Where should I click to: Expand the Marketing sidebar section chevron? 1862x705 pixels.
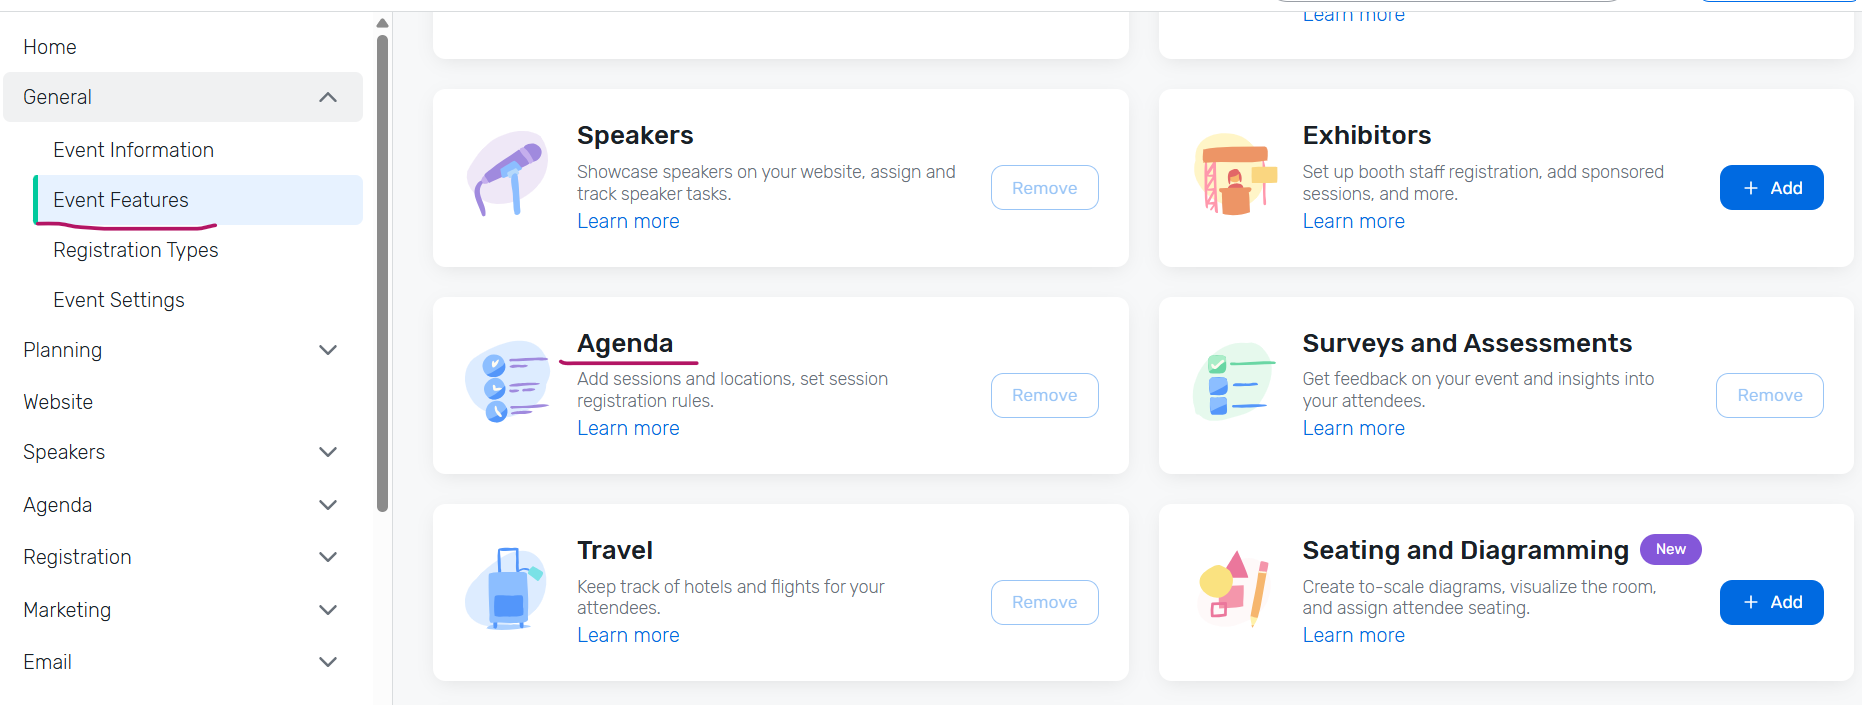pyautogui.click(x=327, y=610)
